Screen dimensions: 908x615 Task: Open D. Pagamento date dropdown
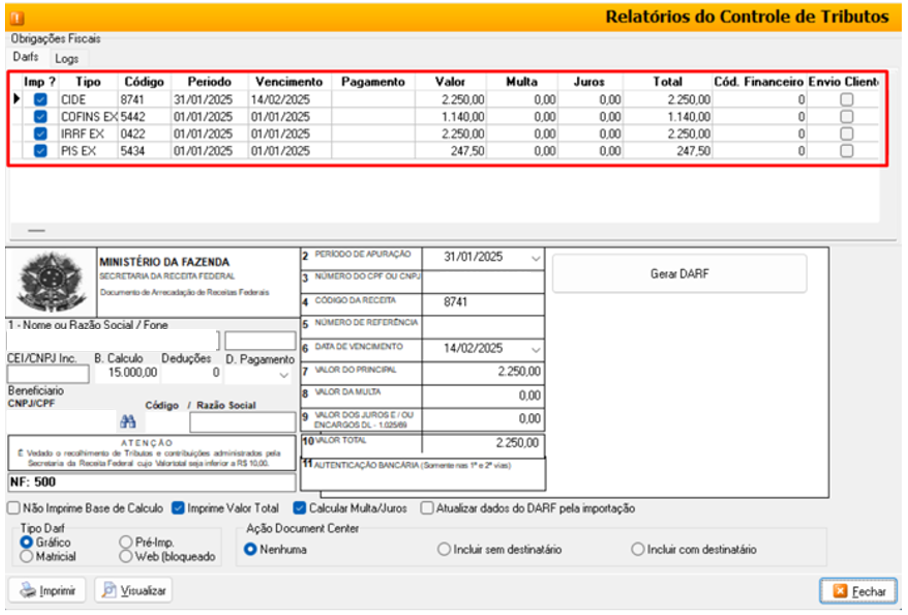pos(284,375)
